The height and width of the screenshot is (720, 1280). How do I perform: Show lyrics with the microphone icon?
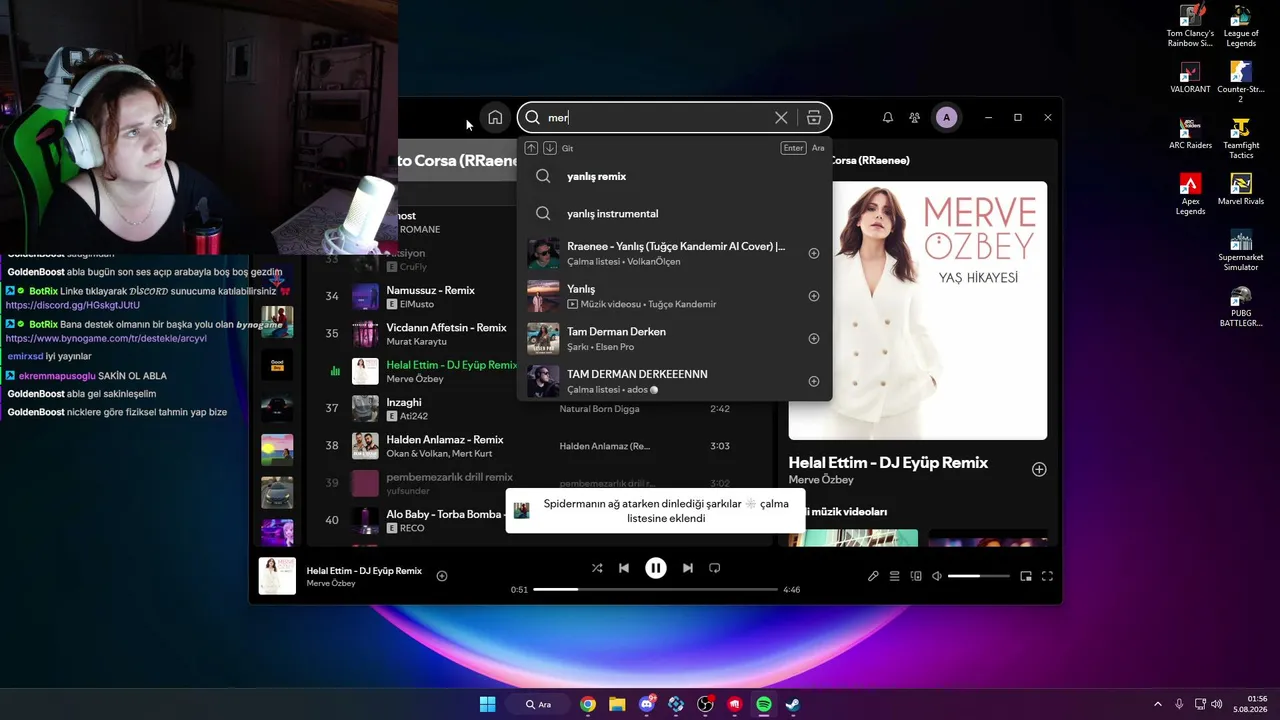pos(873,576)
